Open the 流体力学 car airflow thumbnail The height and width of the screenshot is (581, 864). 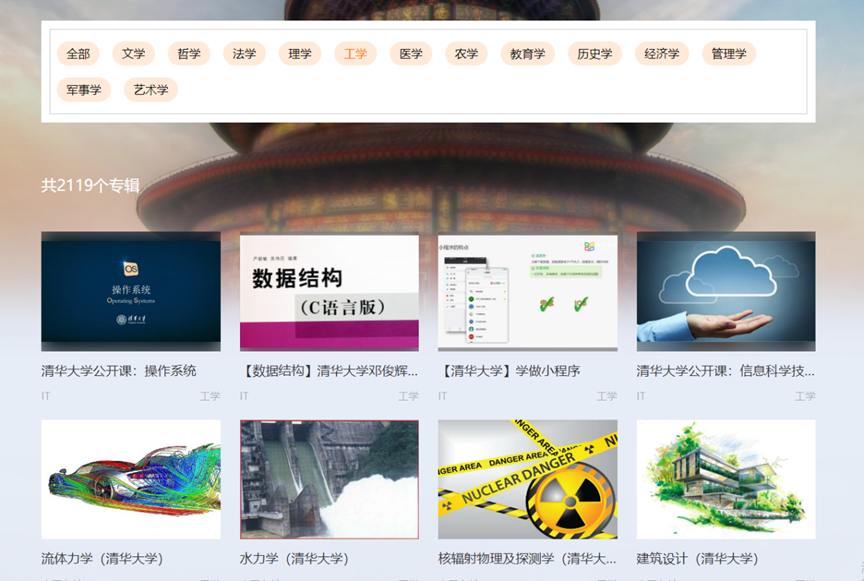pos(130,479)
